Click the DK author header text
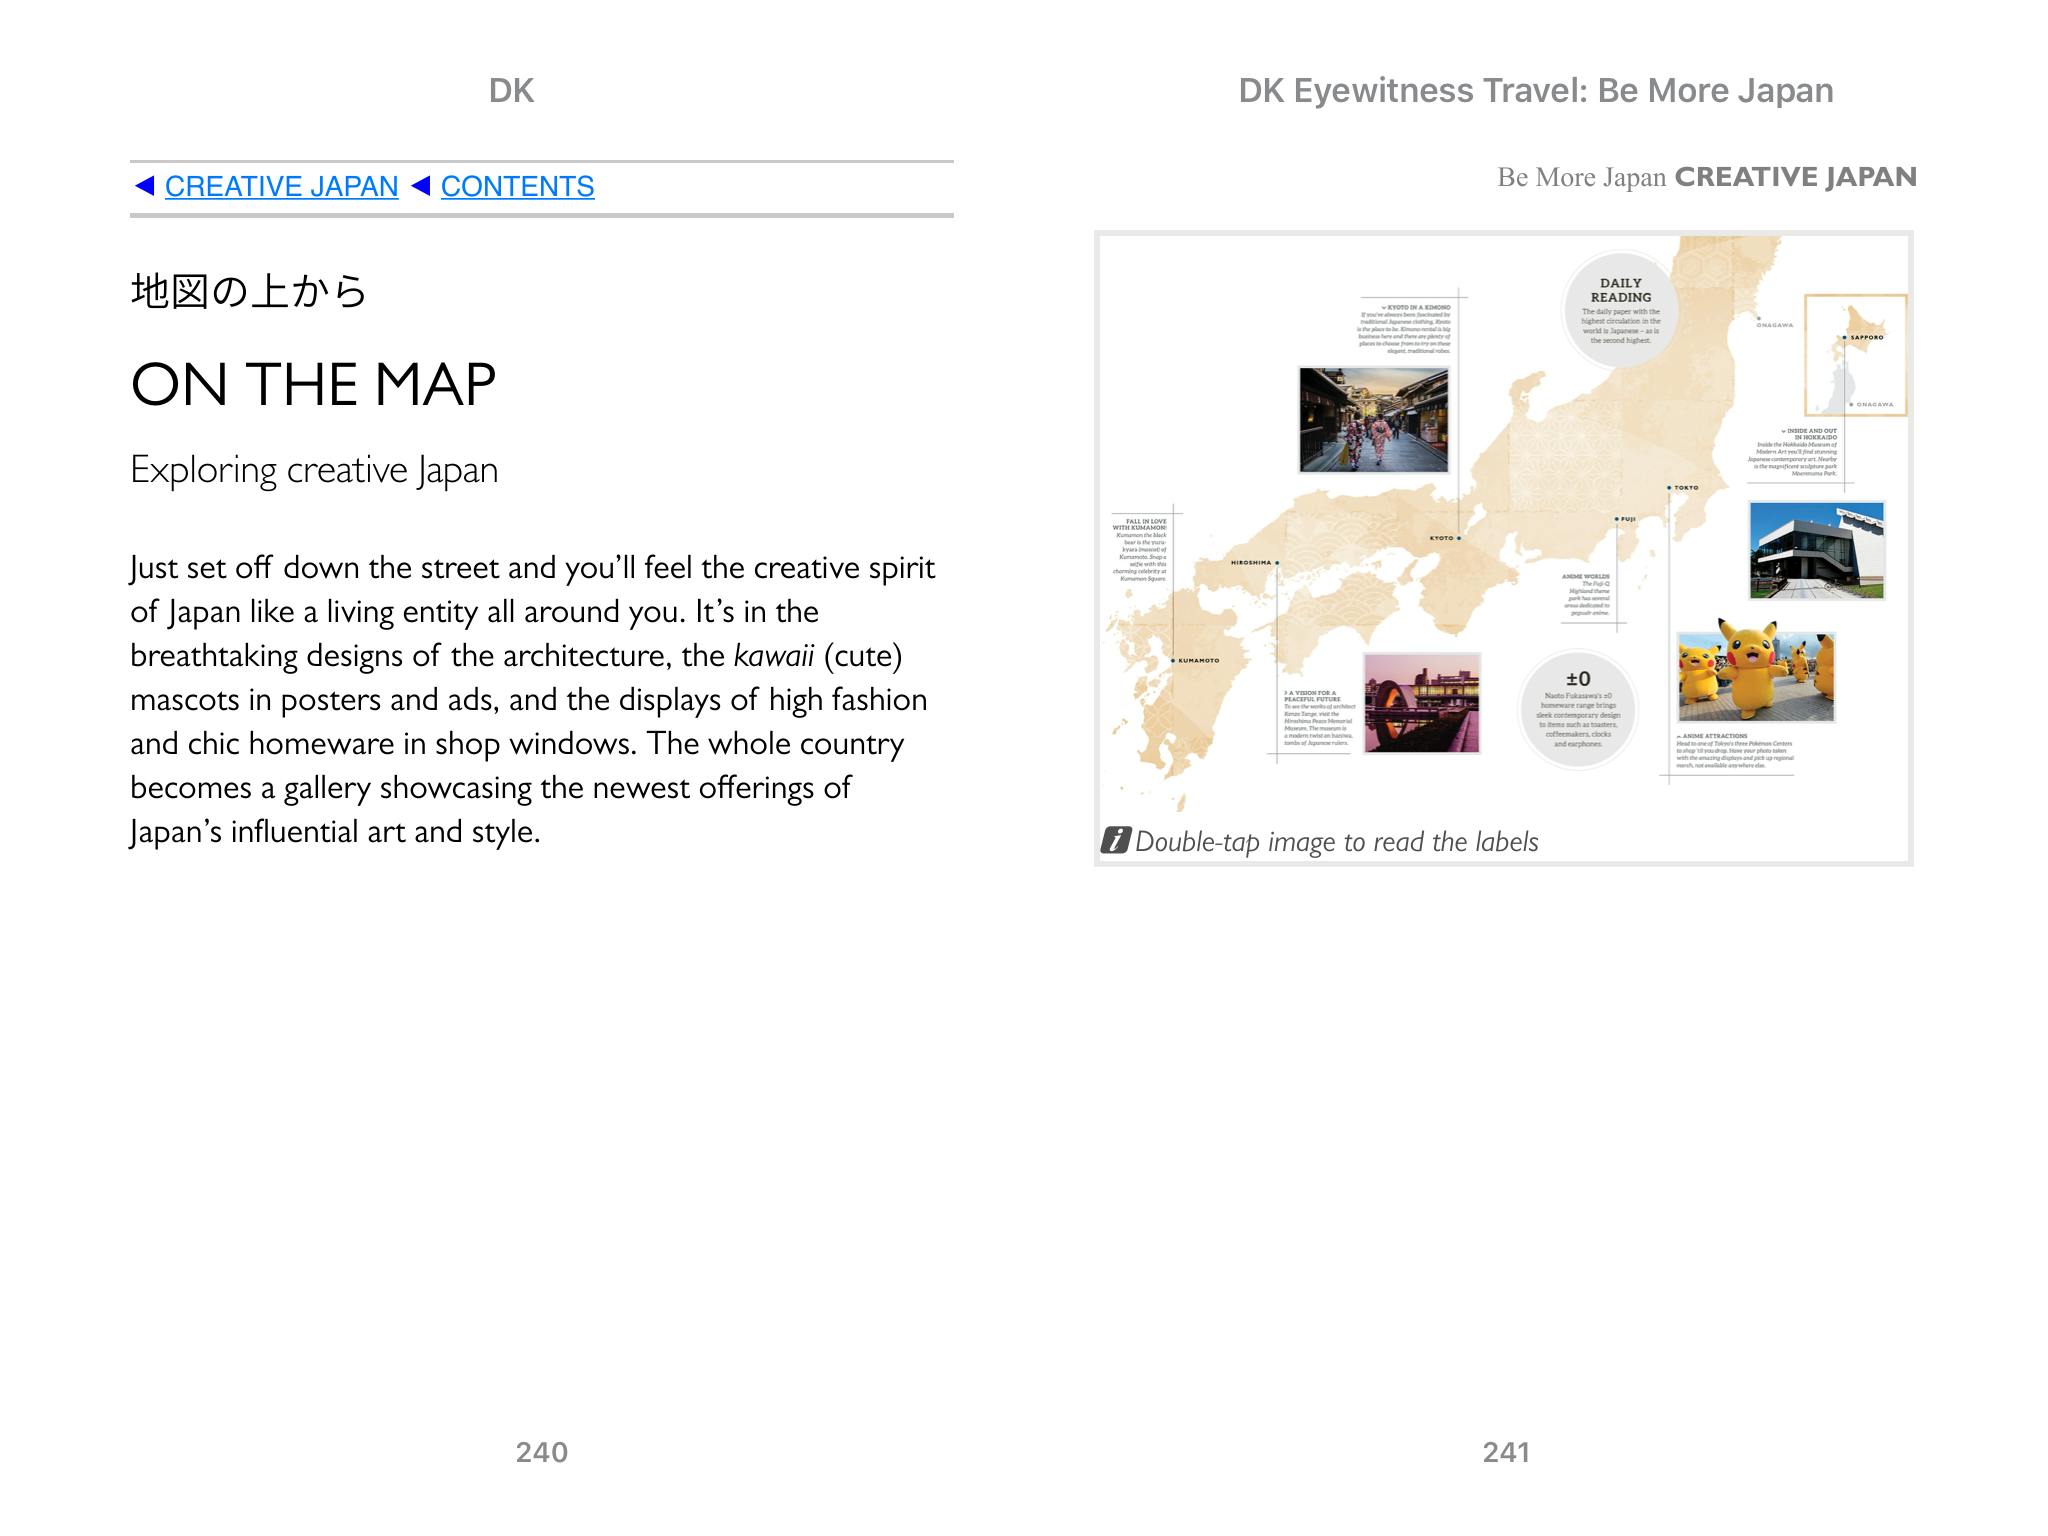Image resolution: width=2048 pixels, height=1536 pixels. tap(511, 91)
